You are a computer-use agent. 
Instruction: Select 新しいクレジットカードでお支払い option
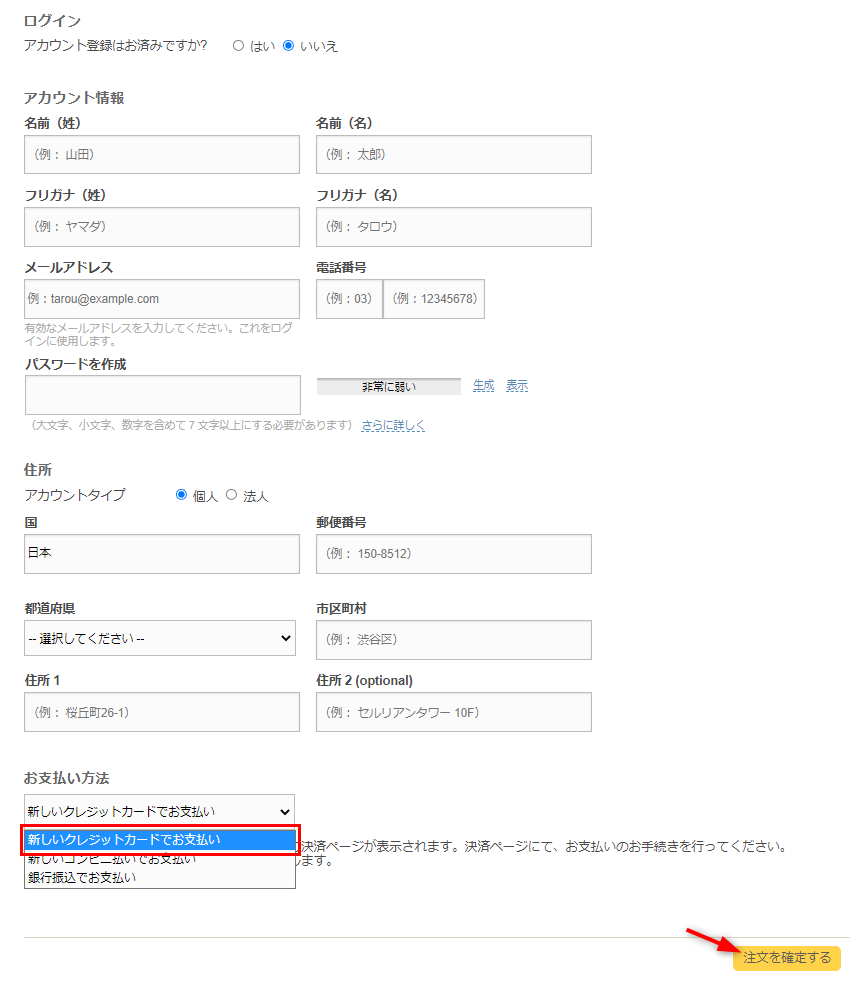(160, 839)
